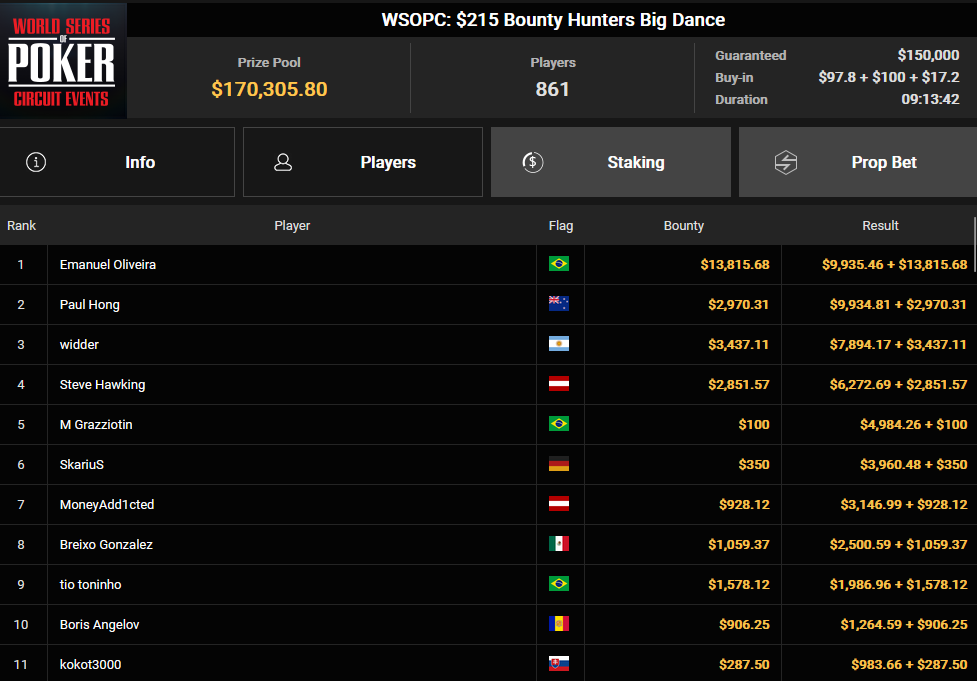Select player Emanuel Oliveira
This screenshot has height=681, width=977.
[x=108, y=264]
